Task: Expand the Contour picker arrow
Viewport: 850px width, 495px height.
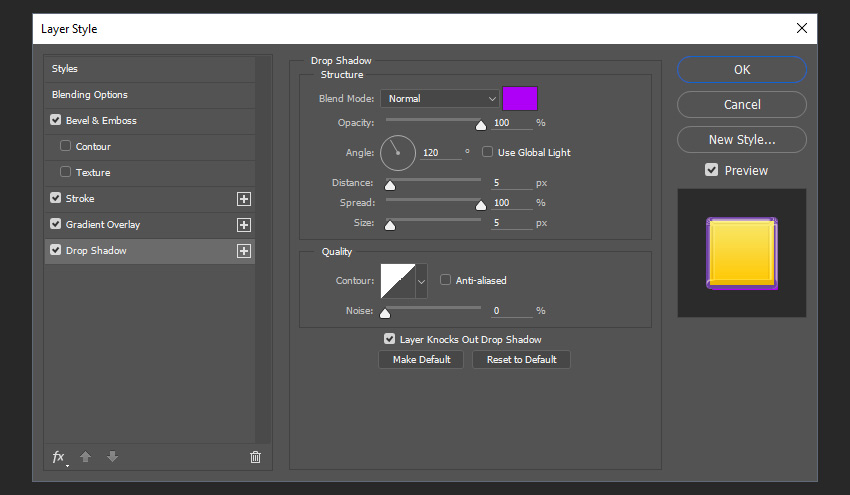Action: (421, 282)
